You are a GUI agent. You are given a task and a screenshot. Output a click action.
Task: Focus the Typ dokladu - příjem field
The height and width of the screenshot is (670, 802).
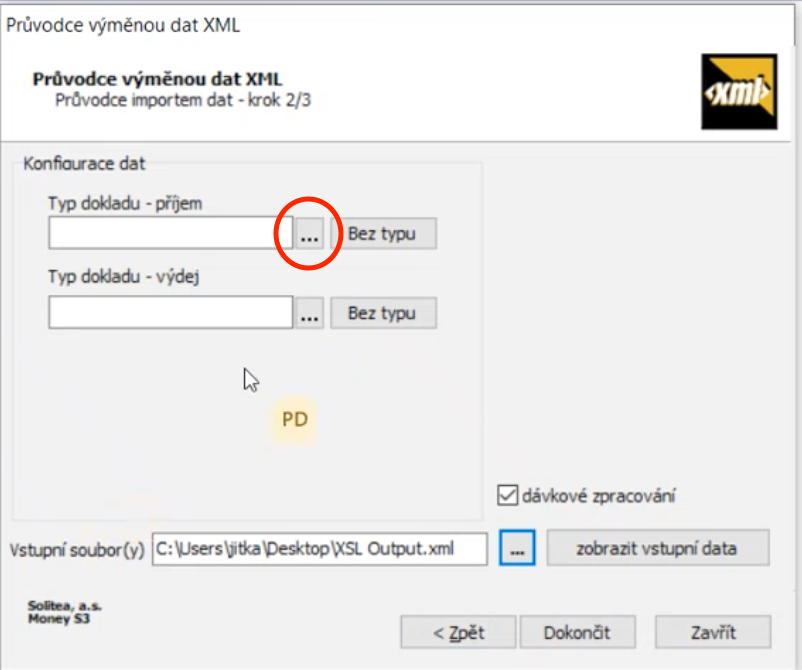(171, 233)
